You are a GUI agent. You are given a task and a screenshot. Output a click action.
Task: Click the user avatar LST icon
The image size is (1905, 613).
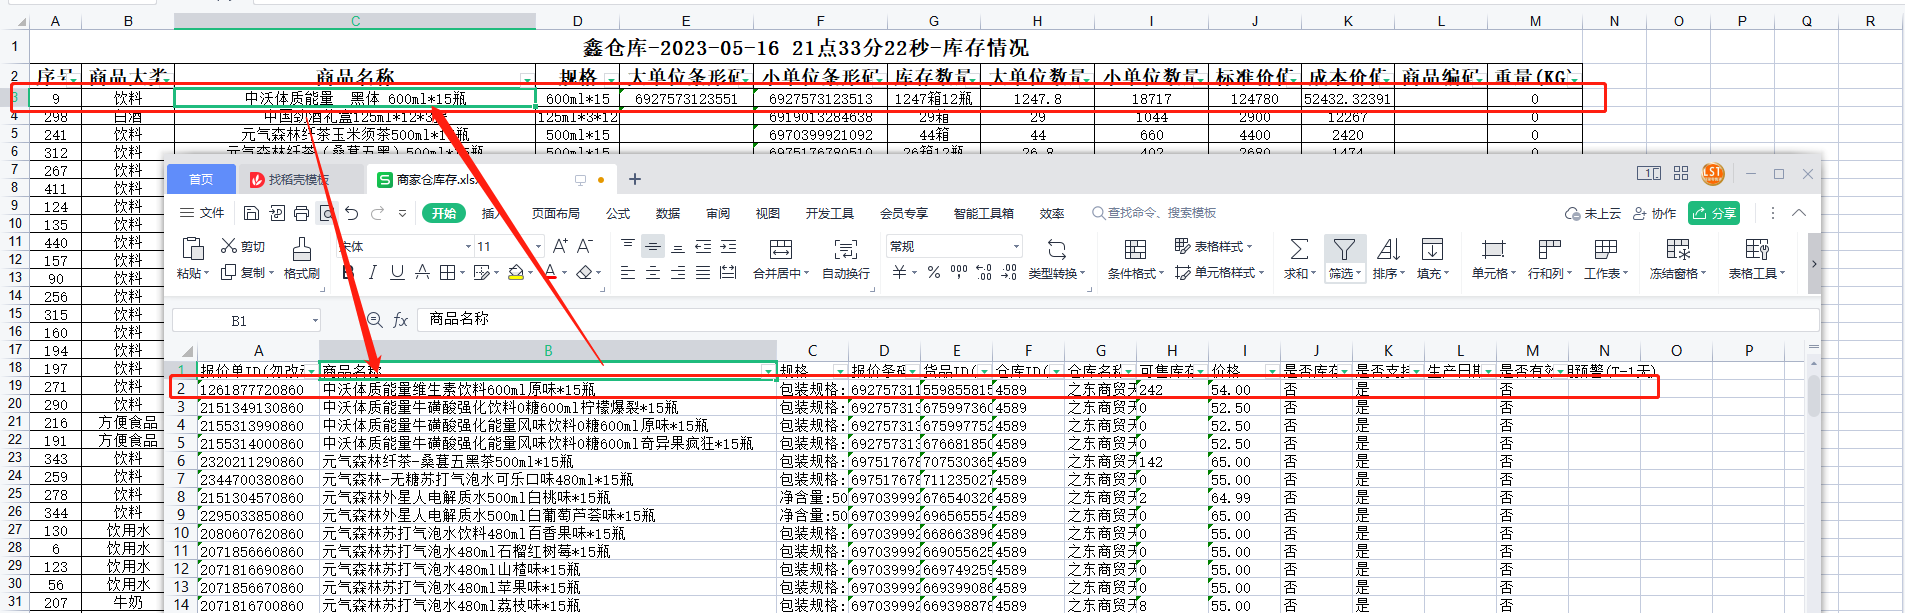tap(1713, 174)
